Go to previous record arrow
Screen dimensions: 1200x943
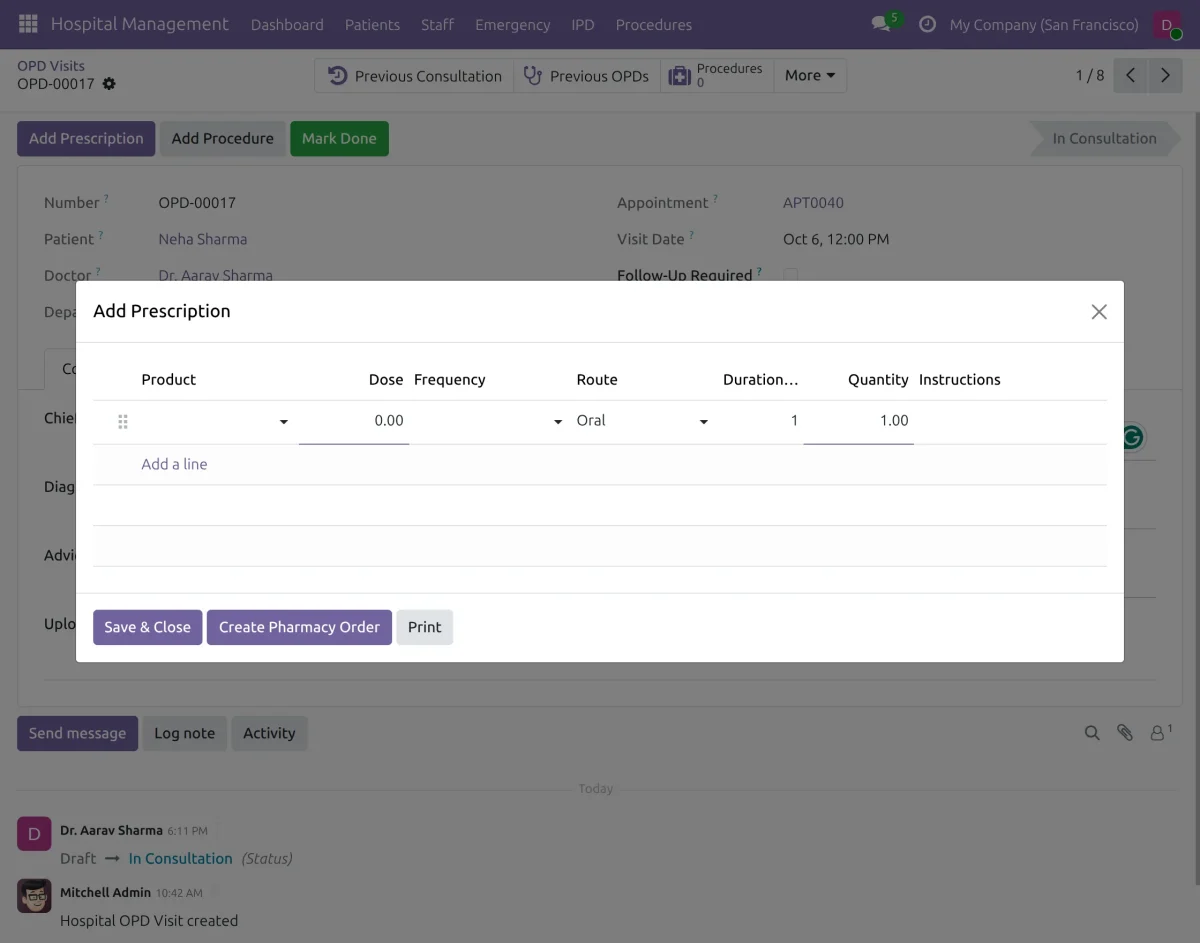click(1130, 75)
